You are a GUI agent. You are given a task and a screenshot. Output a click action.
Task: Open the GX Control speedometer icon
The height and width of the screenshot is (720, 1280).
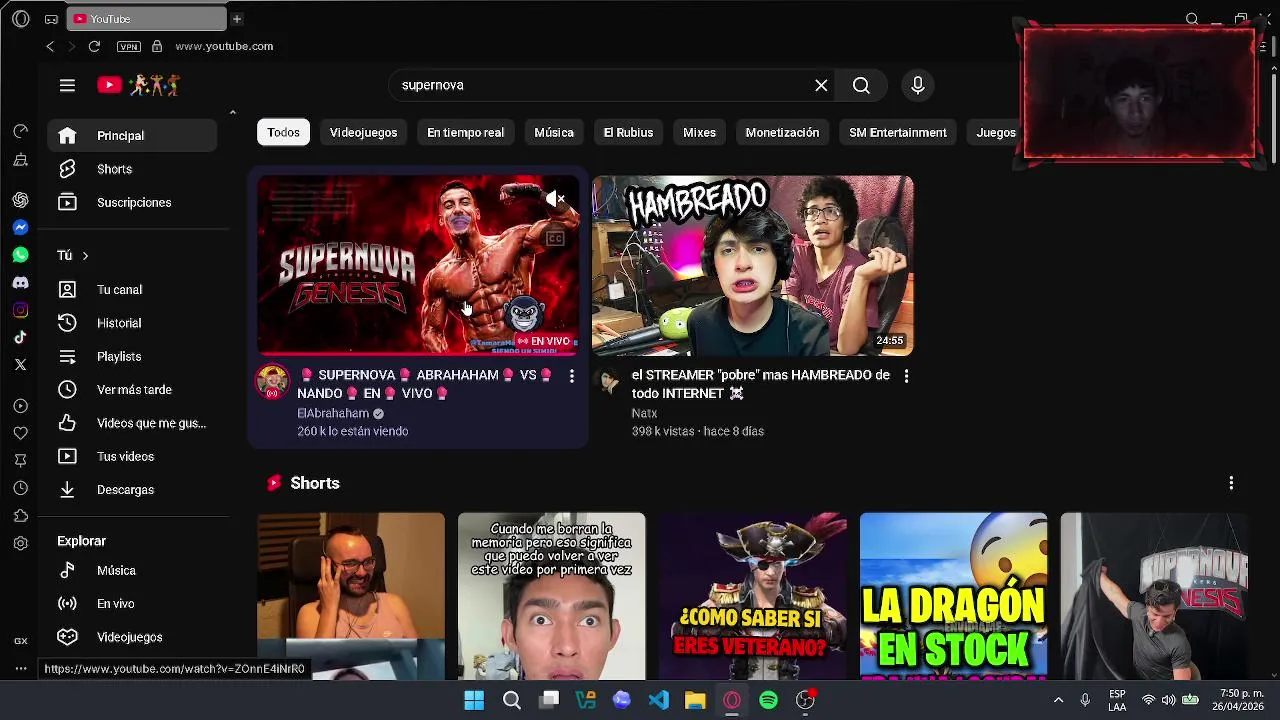[20, 131]
